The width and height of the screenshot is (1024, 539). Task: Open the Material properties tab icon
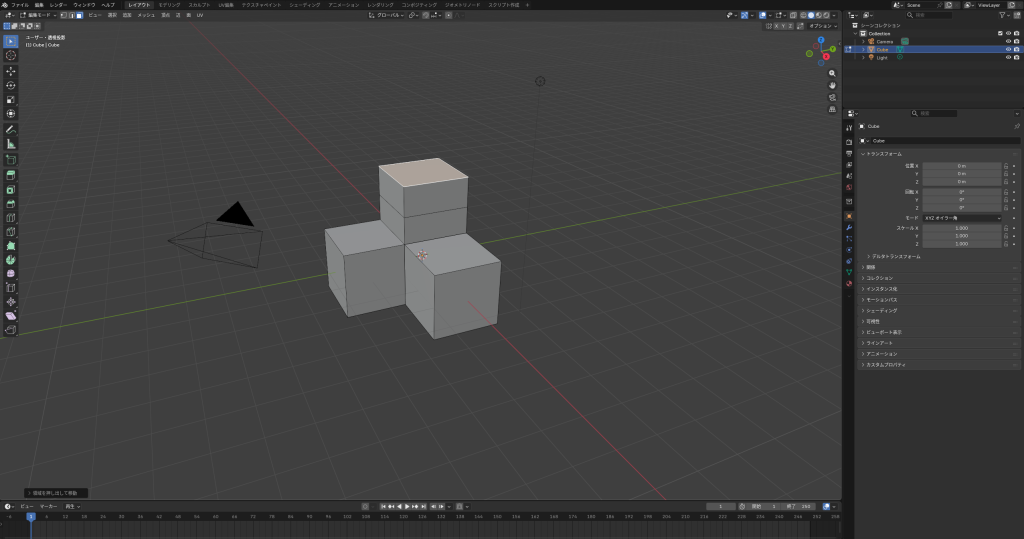coord(849,281)
